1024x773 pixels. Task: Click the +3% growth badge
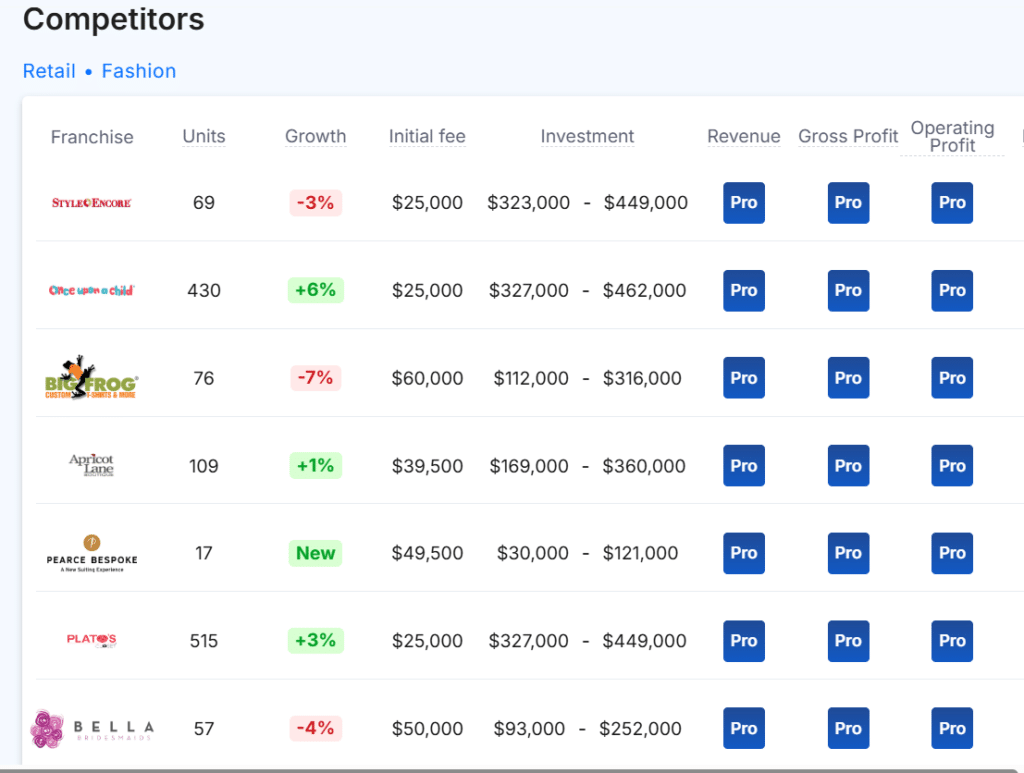tap(315, 640)
